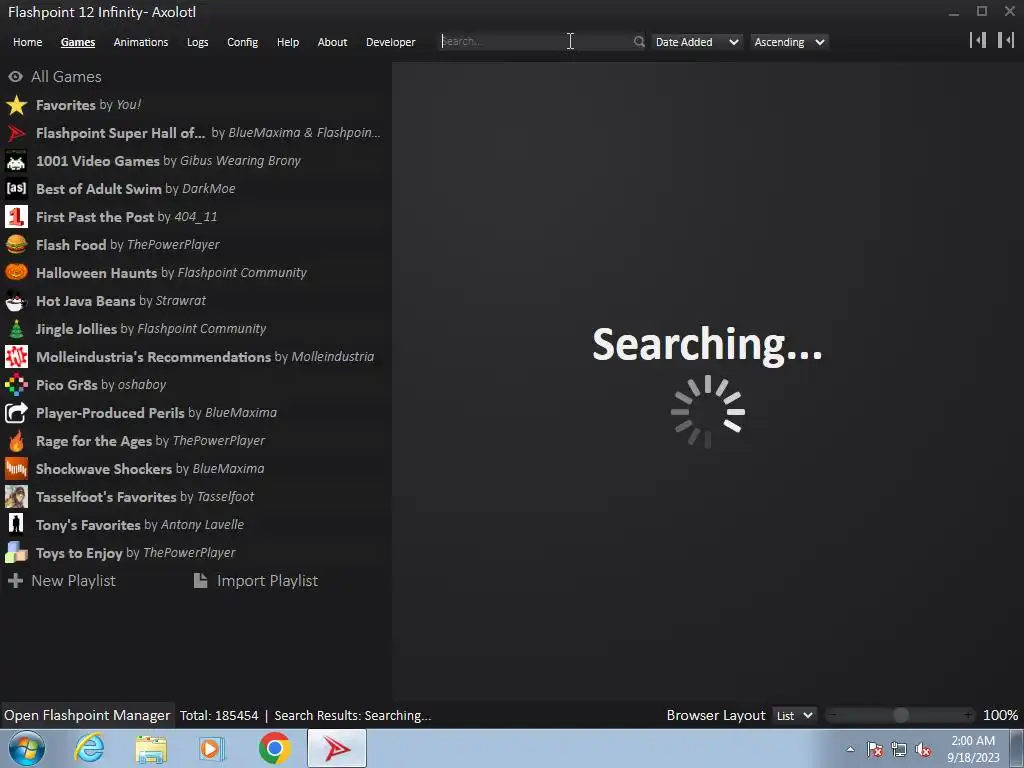Click the New Playlist plus icon
1024x768 pixels.
click(16, 581)
